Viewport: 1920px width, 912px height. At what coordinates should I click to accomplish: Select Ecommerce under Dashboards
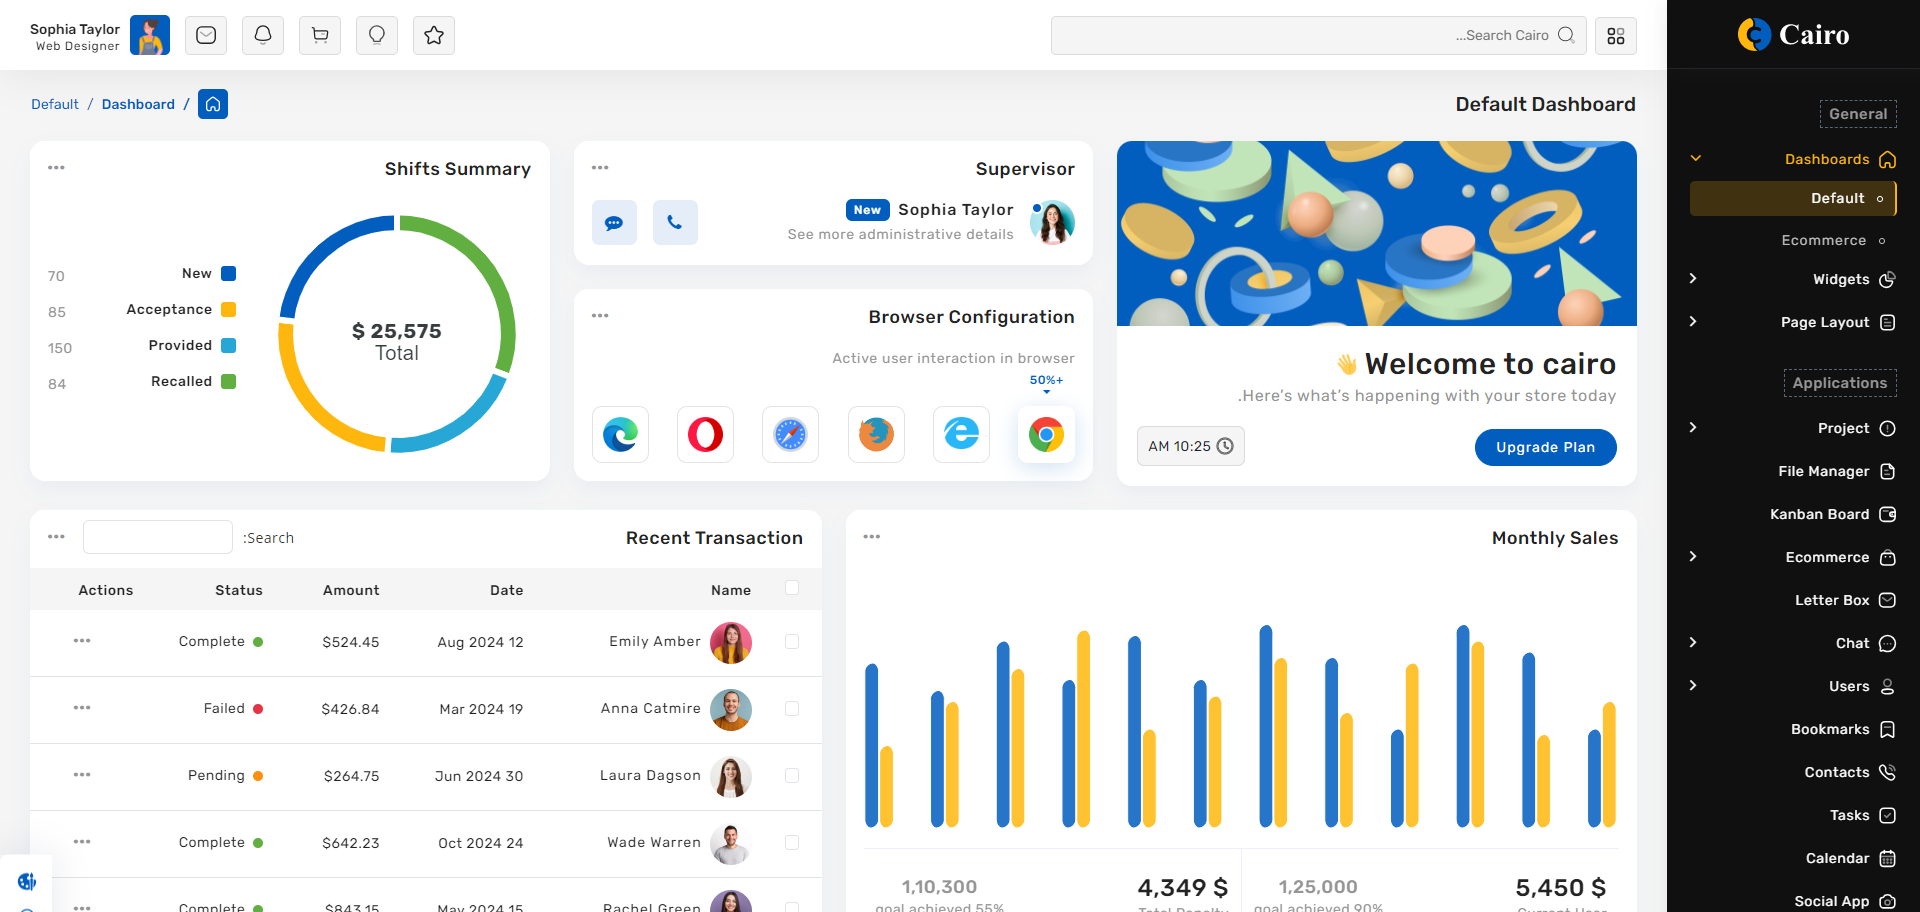1823,240
